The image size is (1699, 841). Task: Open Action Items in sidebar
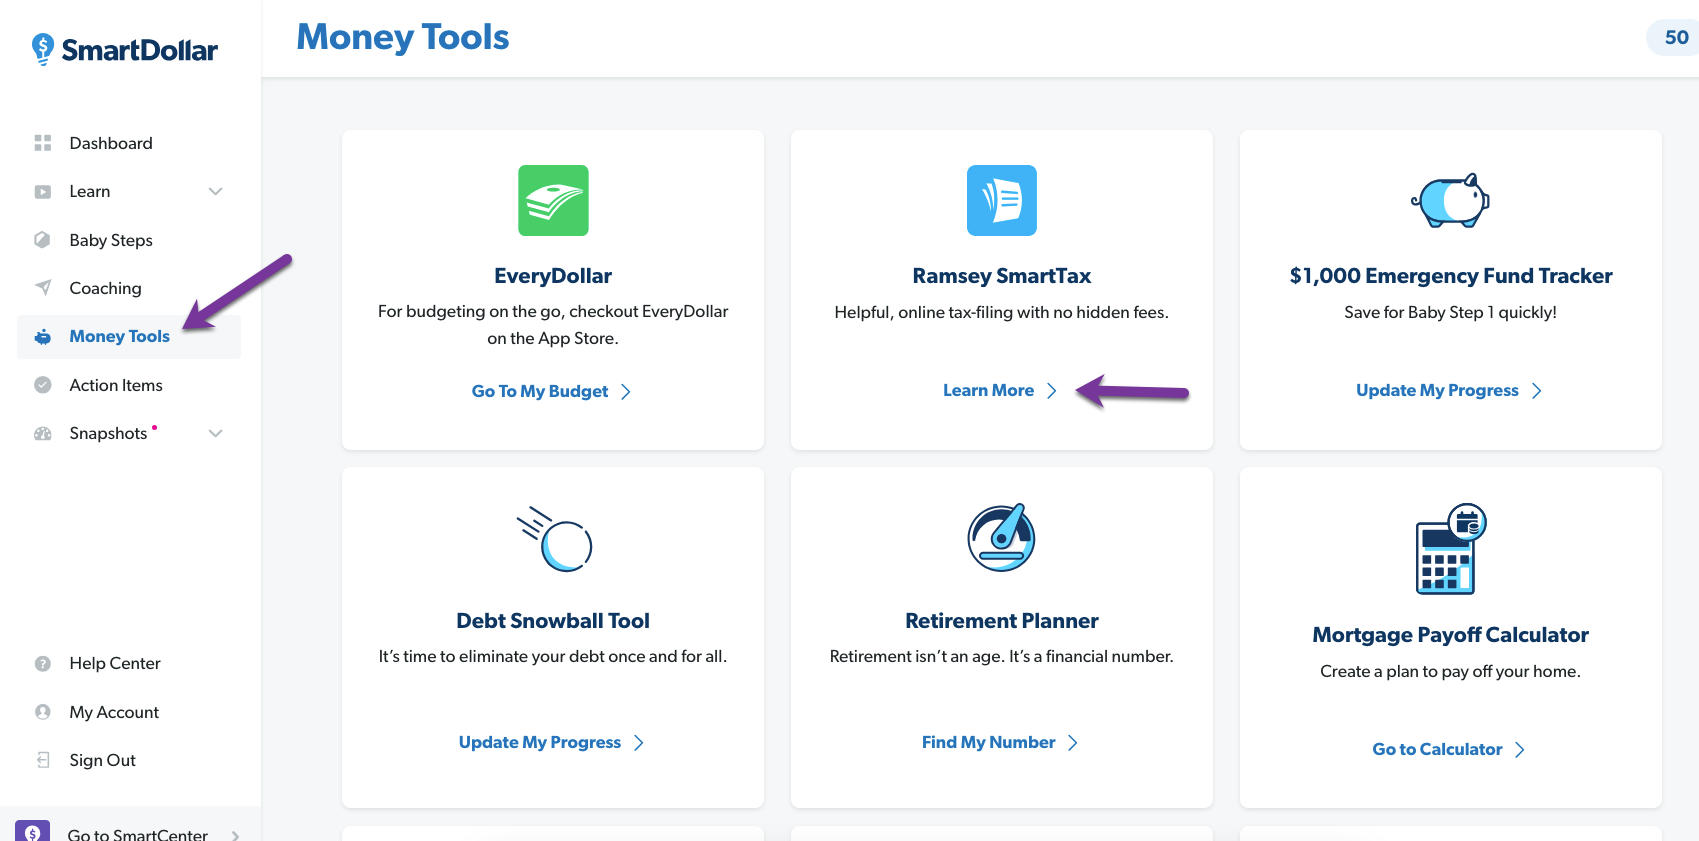115,385
